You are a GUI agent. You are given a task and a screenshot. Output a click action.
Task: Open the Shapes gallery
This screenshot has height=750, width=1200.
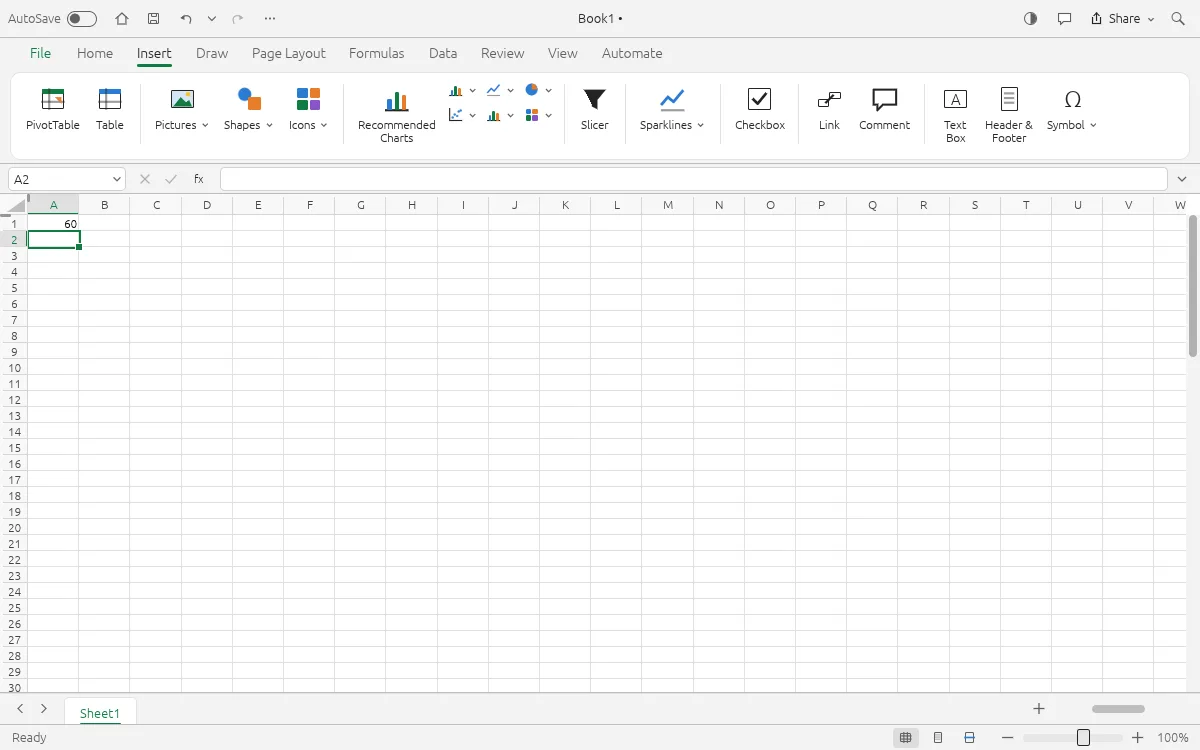pyautogui.click(x=248, y=110)
